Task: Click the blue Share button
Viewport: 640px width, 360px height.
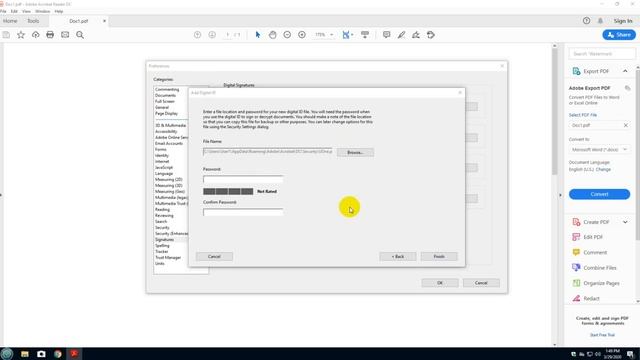Action: [x=619, y=35]
